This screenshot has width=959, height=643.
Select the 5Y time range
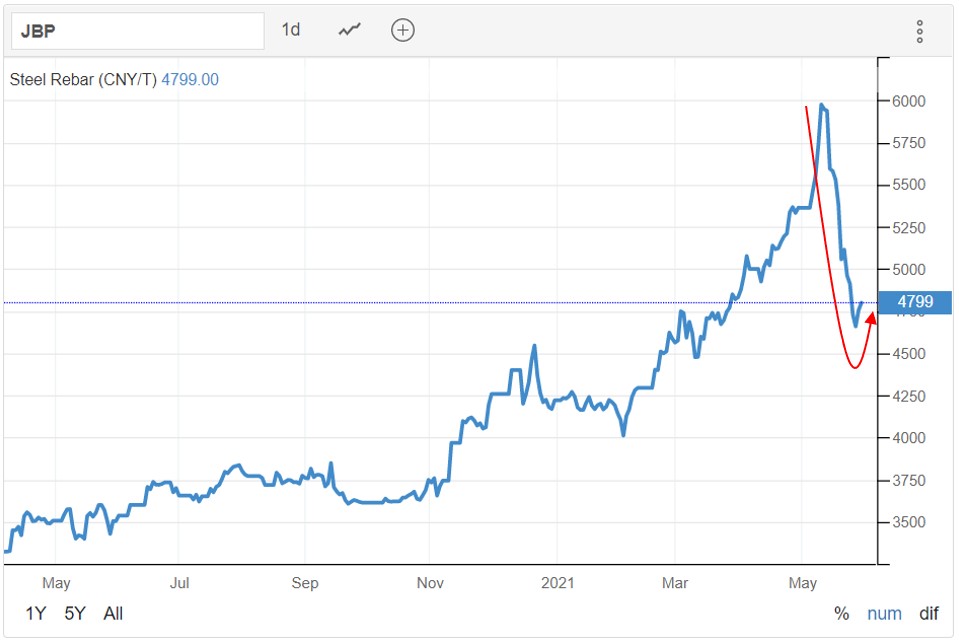tap(75, 613)
